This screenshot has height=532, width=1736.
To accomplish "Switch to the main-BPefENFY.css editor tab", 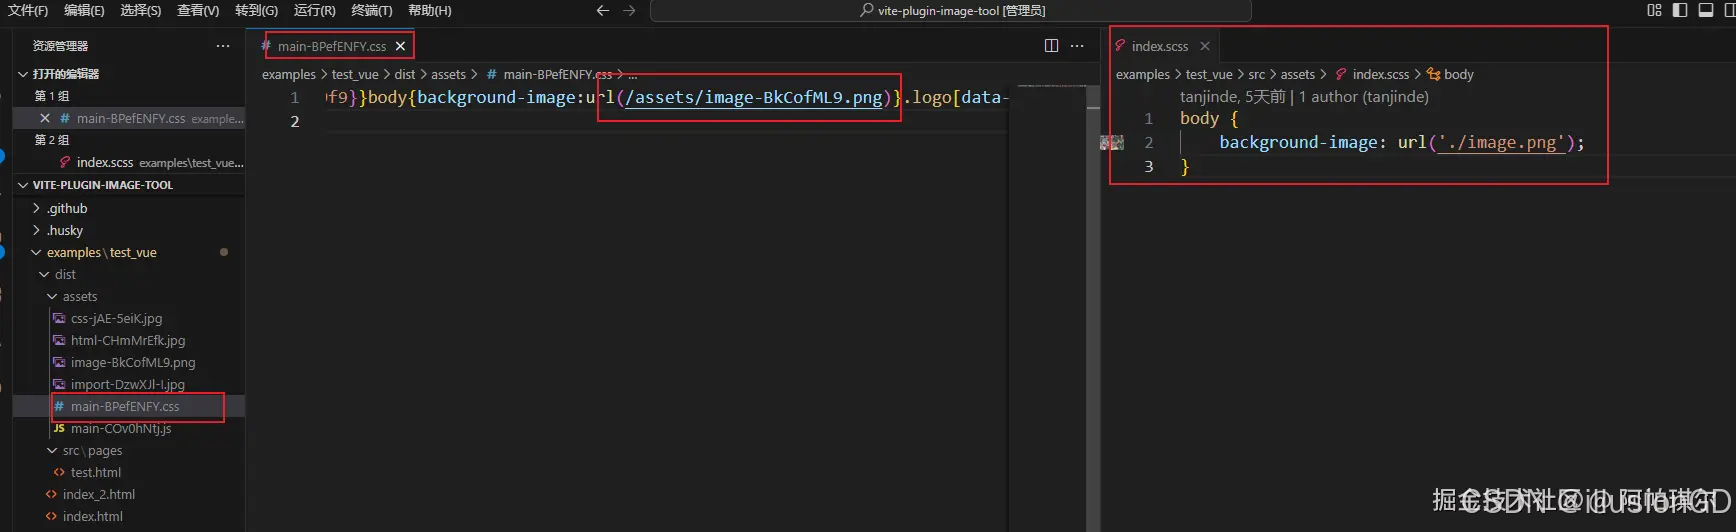I will pos(330,46).
